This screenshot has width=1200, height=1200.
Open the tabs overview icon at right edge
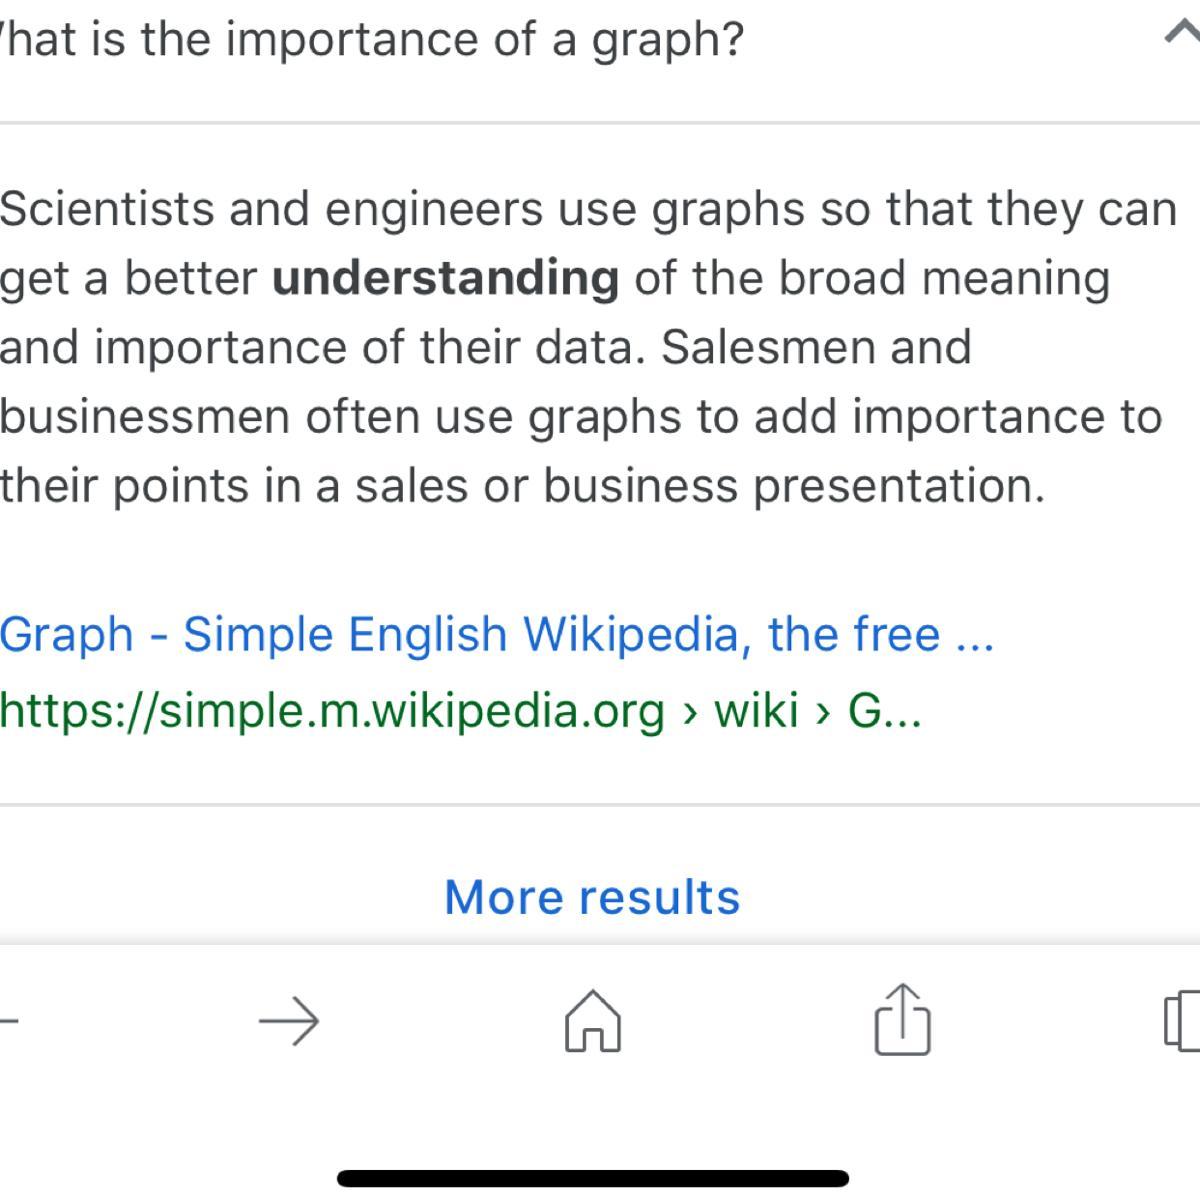[x=1183, y=1021]
